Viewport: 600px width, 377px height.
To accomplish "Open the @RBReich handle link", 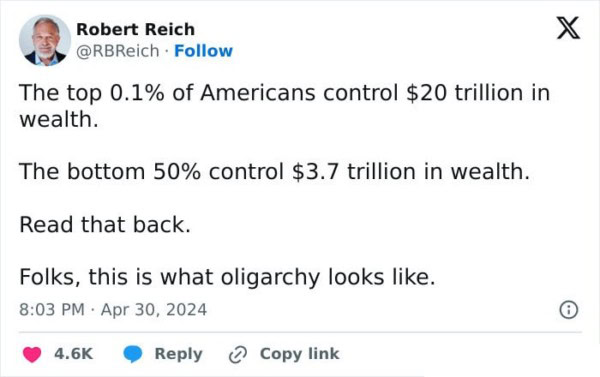I will click(117, 51).
